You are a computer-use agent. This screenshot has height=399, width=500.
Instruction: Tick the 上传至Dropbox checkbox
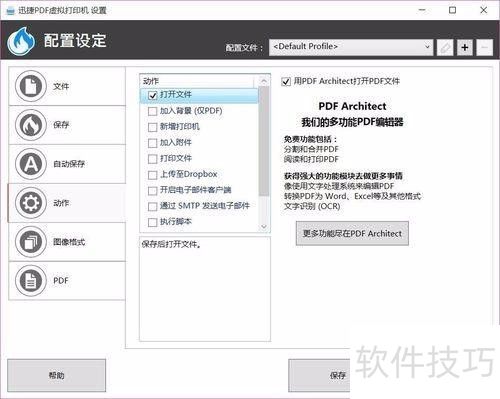click(x=152, y=175)
